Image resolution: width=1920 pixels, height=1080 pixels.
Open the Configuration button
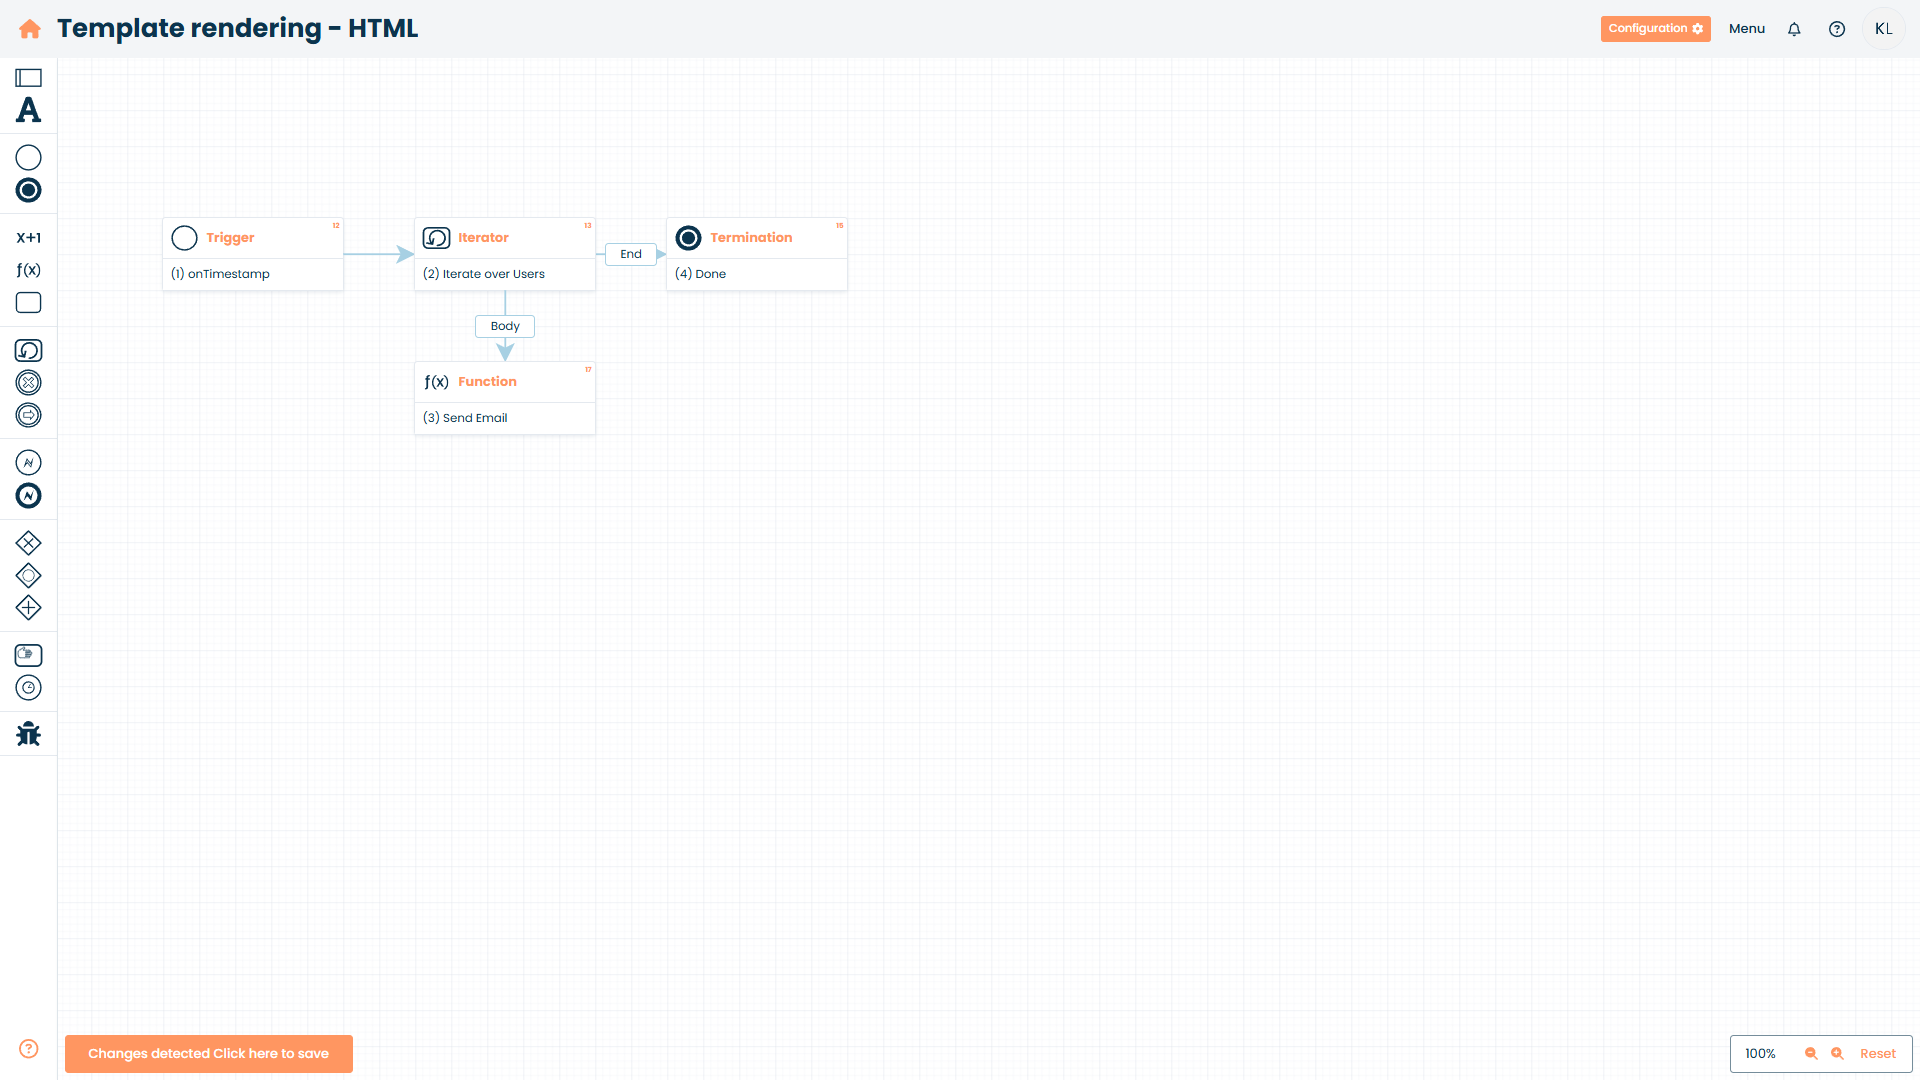[x=1655, y=29]
